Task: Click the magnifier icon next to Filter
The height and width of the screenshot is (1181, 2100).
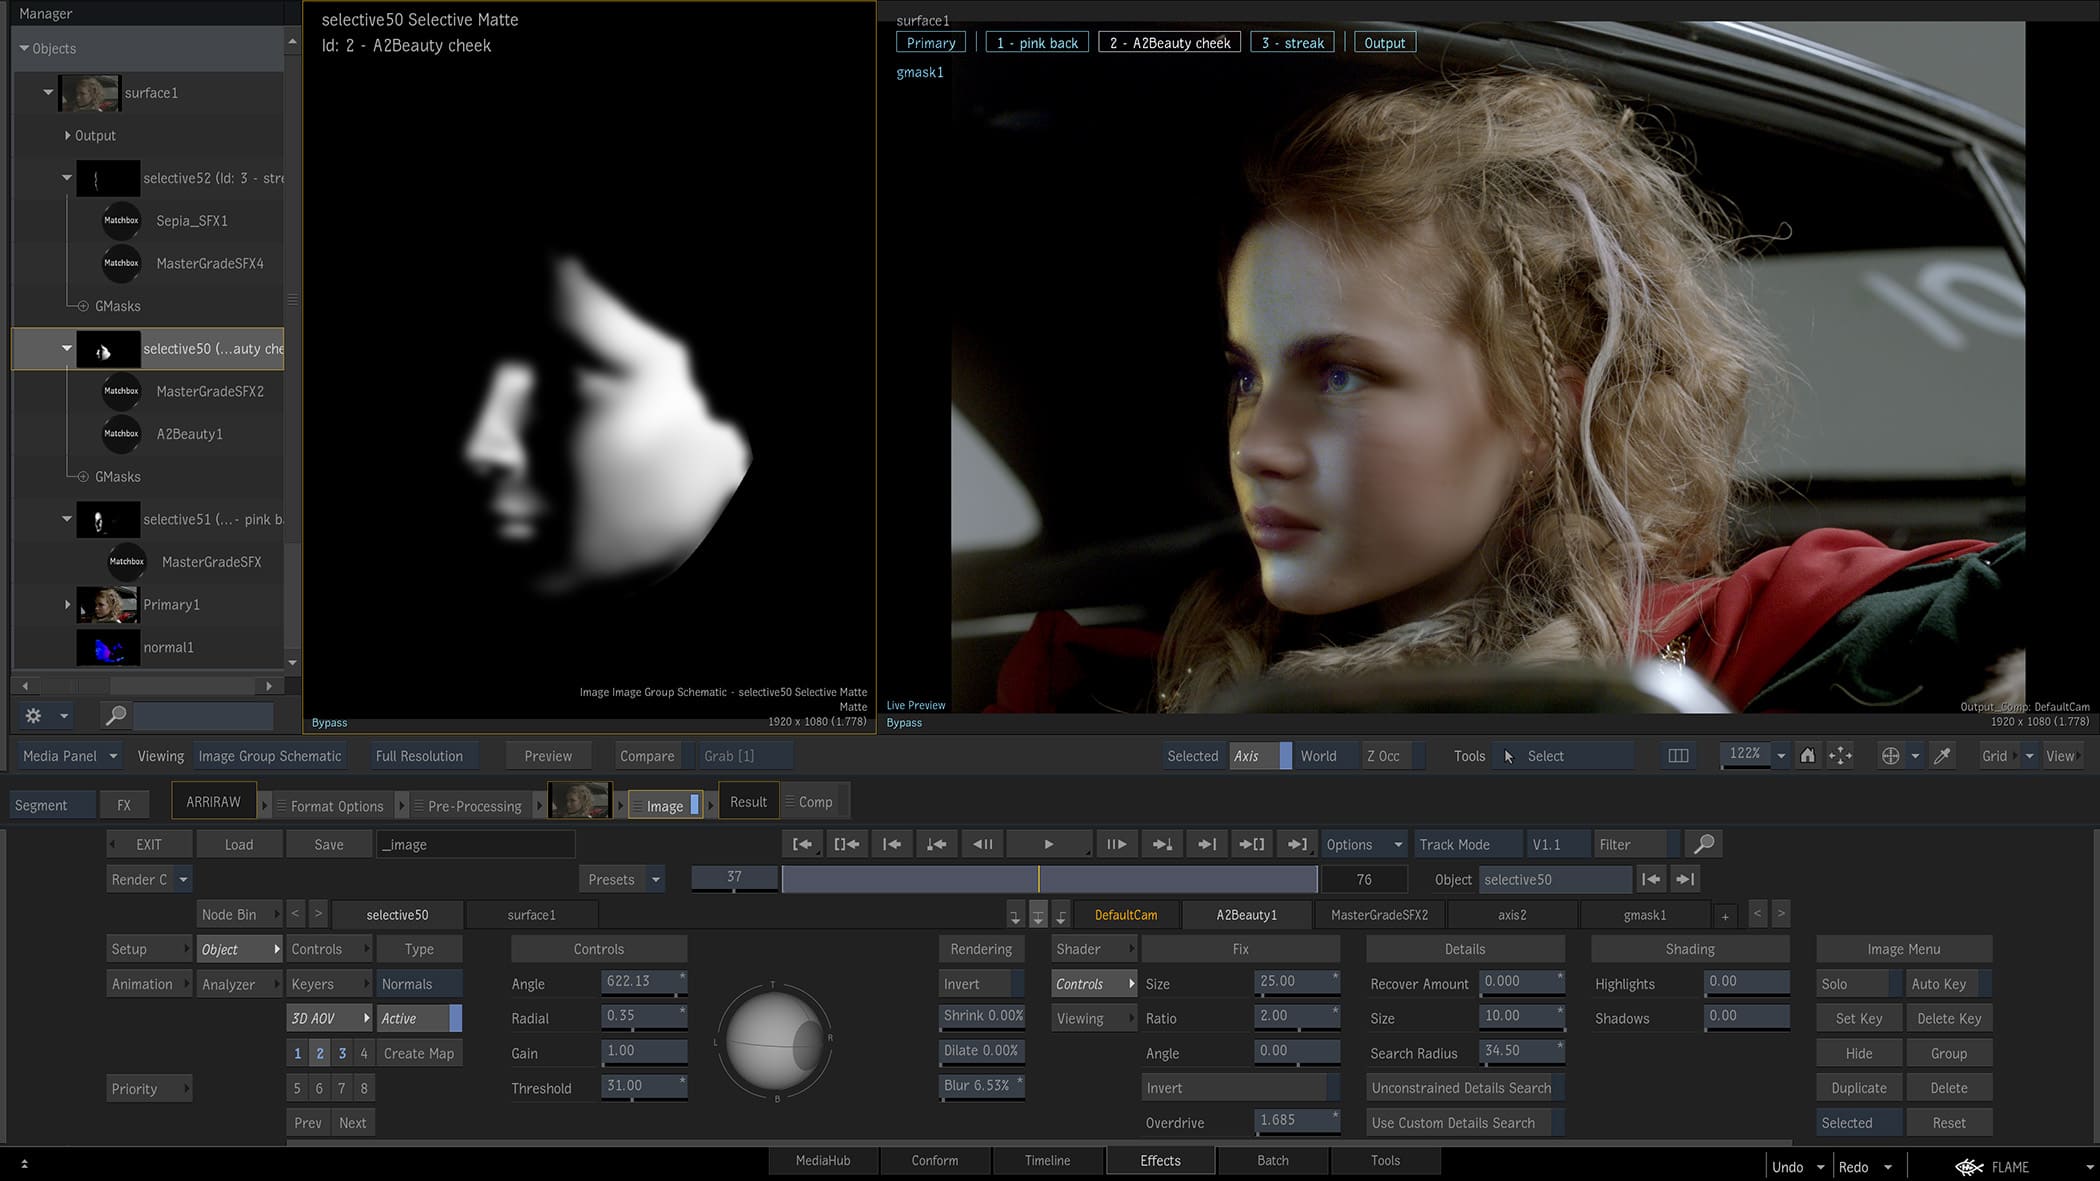Action: point(1704,844)
